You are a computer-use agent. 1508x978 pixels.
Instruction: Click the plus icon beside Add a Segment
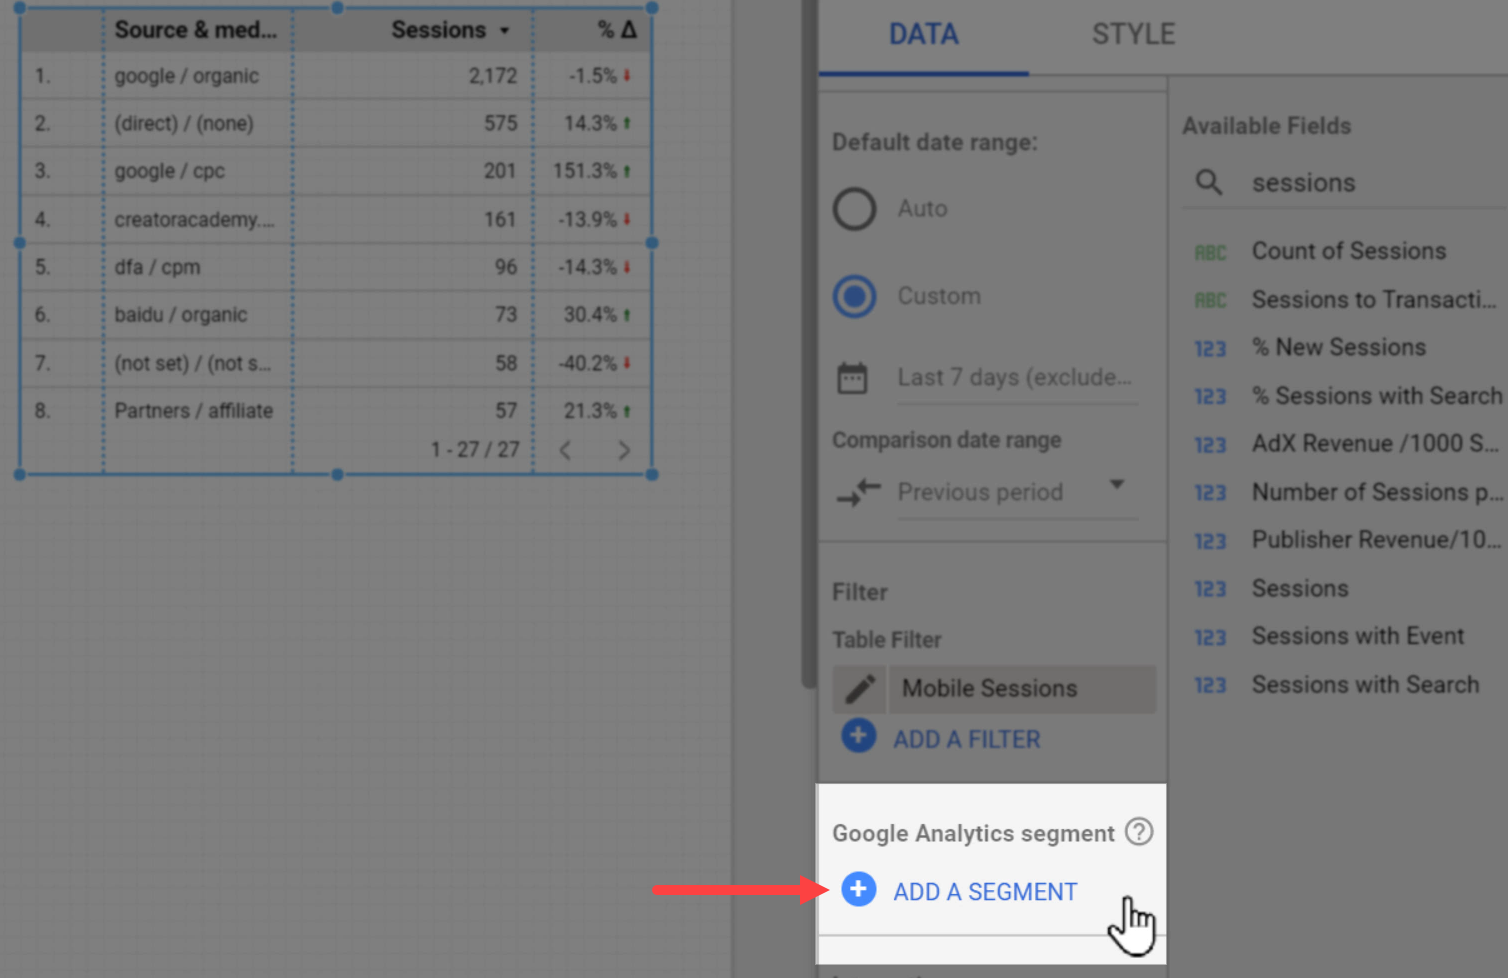[x=858, y=889]
